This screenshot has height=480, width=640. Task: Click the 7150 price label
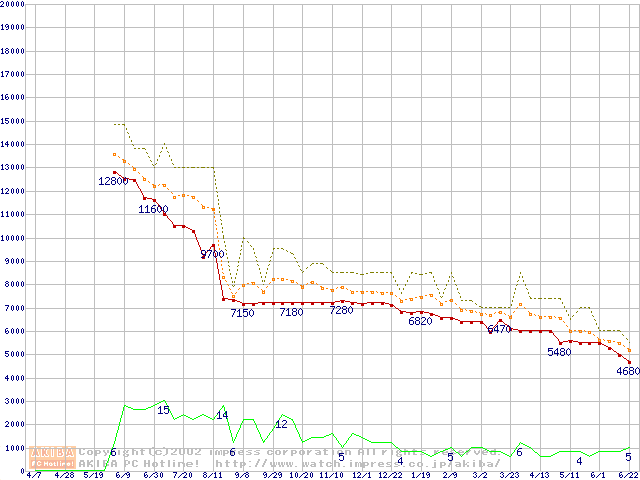(242, 313)
